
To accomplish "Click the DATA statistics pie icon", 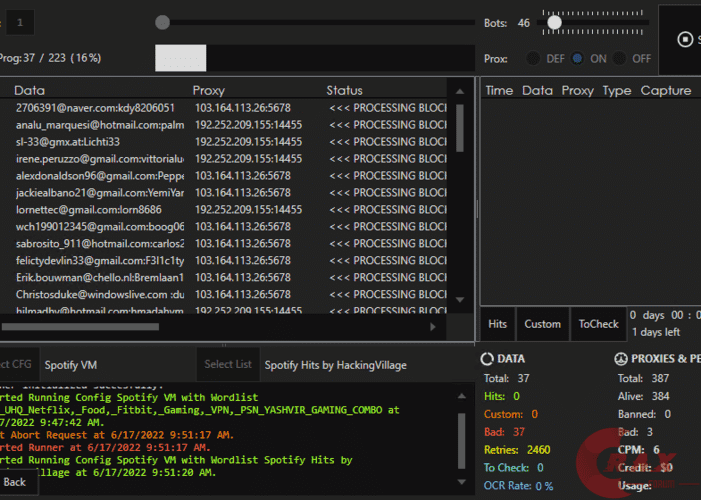I will (487, 358).
